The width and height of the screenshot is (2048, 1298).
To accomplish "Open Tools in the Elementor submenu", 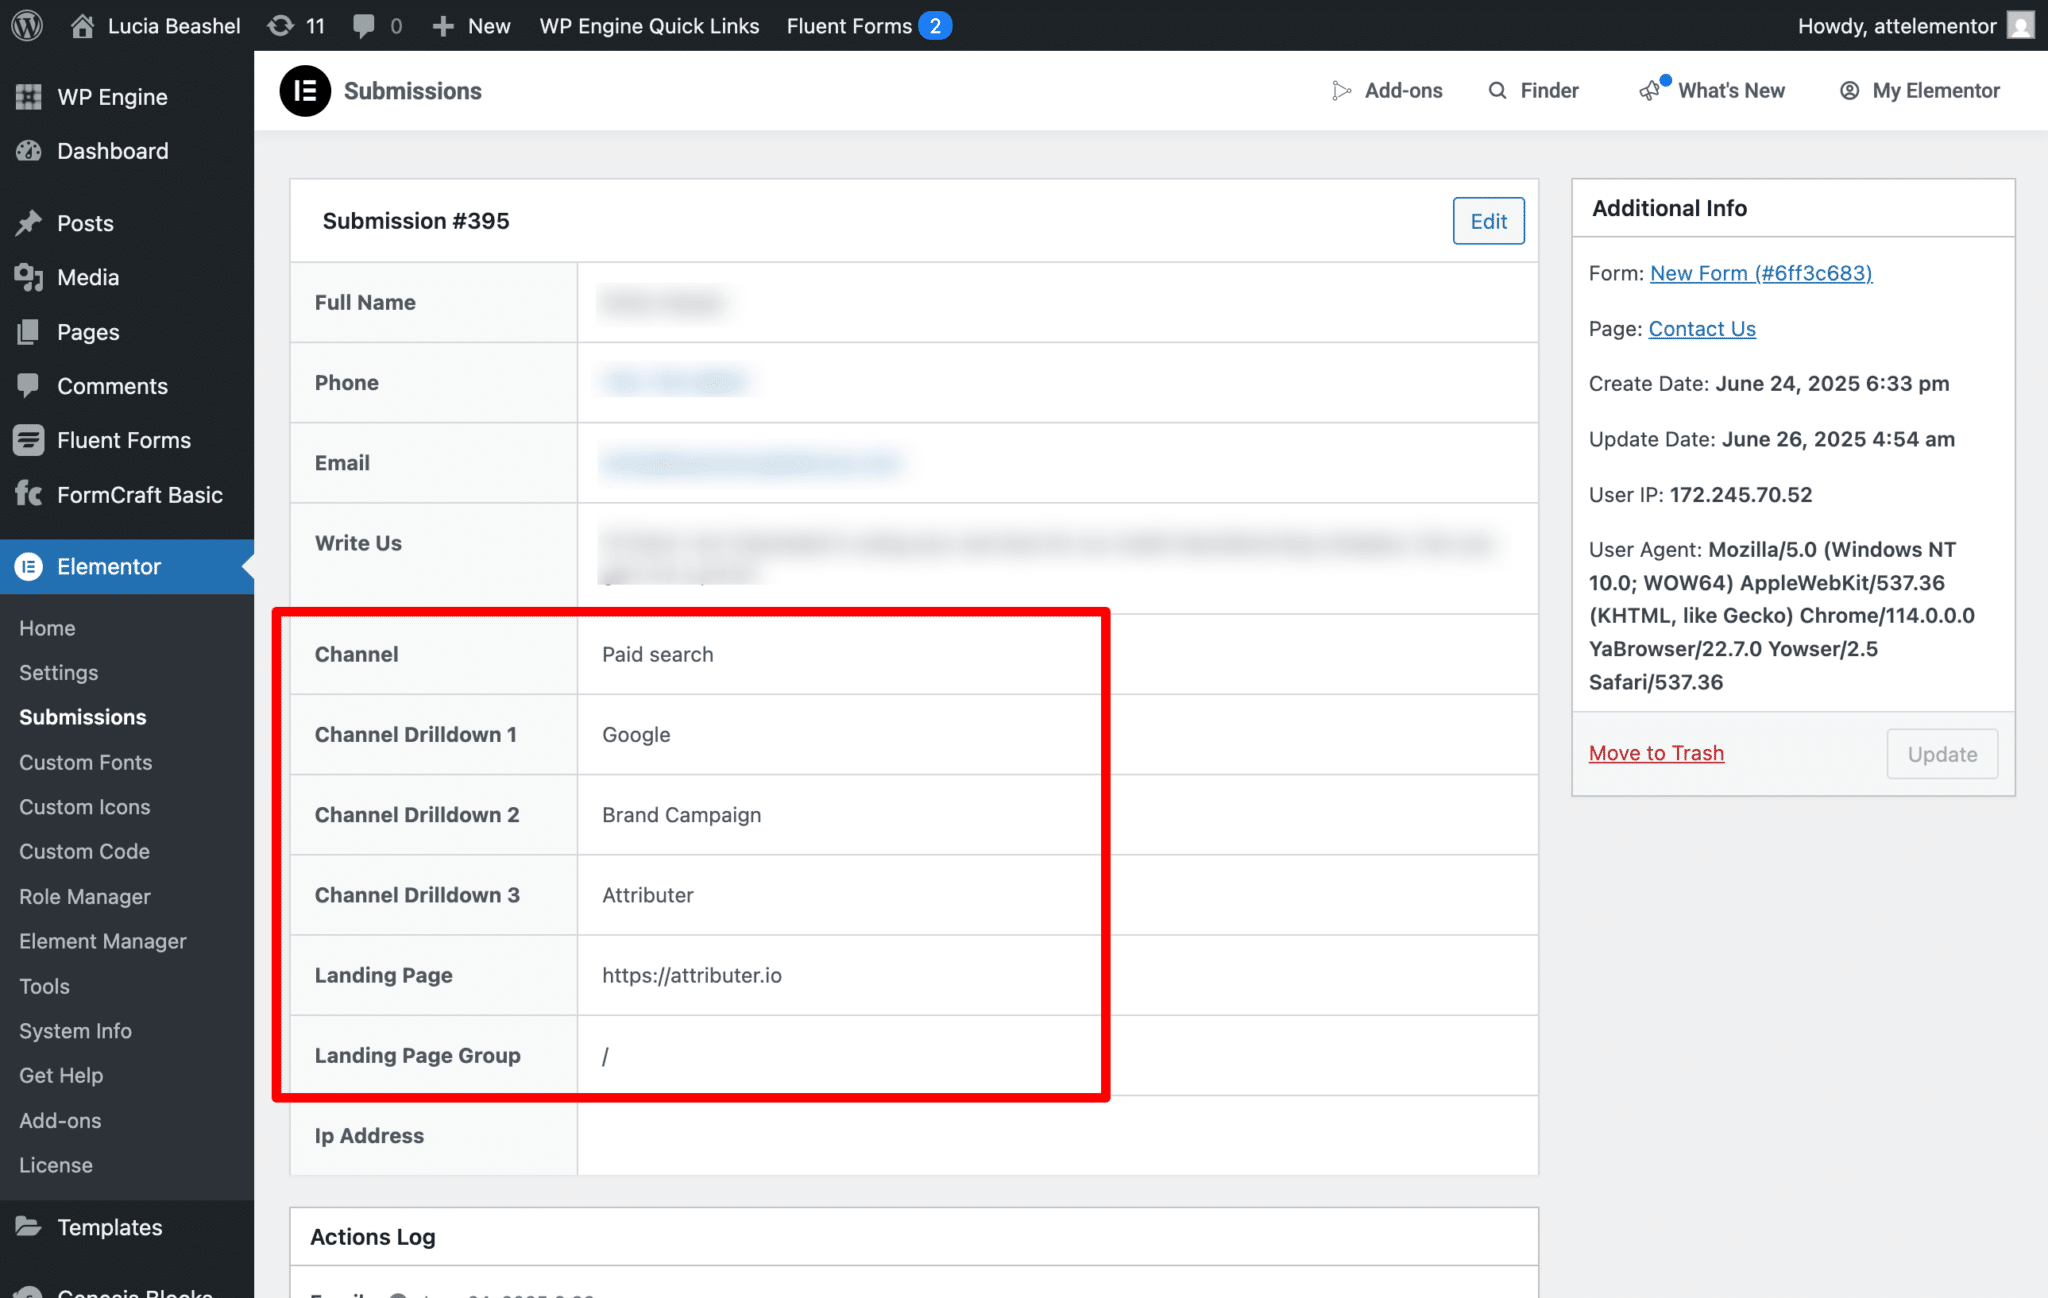I will [44, 986].
